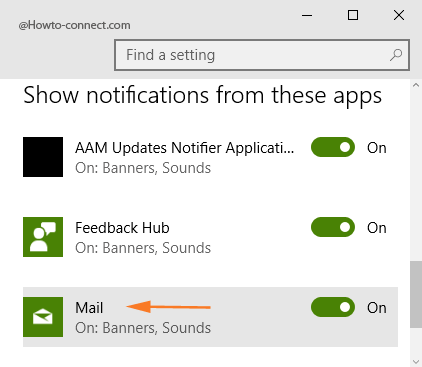Click the magnifier search icon
Screen dimensions: 422x367
pyautogui.click(x=396, y=55)
